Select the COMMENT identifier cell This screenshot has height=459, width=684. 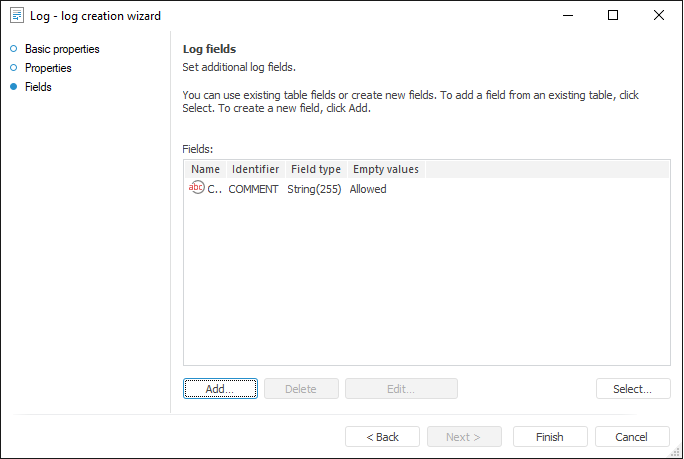point(253,189)
